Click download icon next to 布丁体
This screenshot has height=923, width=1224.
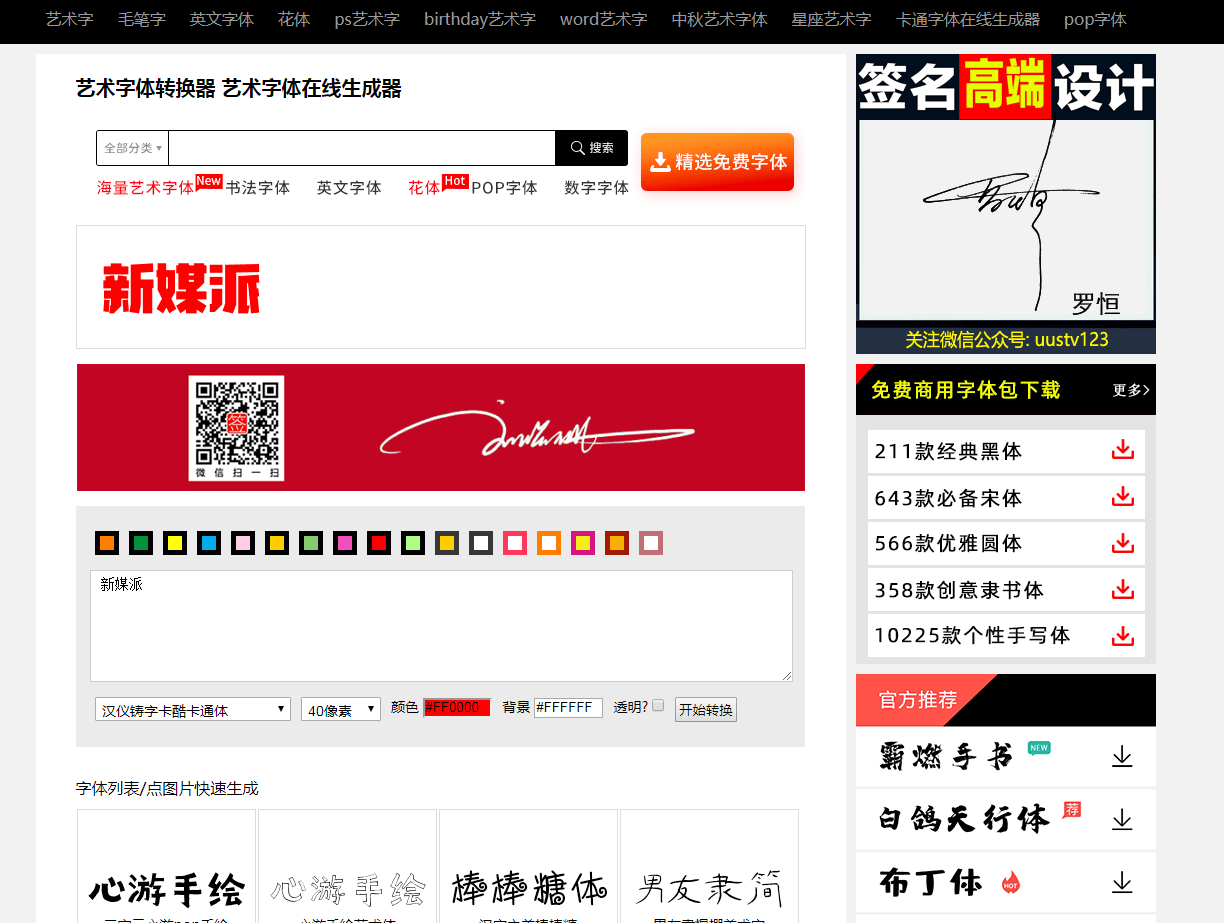pyautogui.click(x=1122, y=882)
